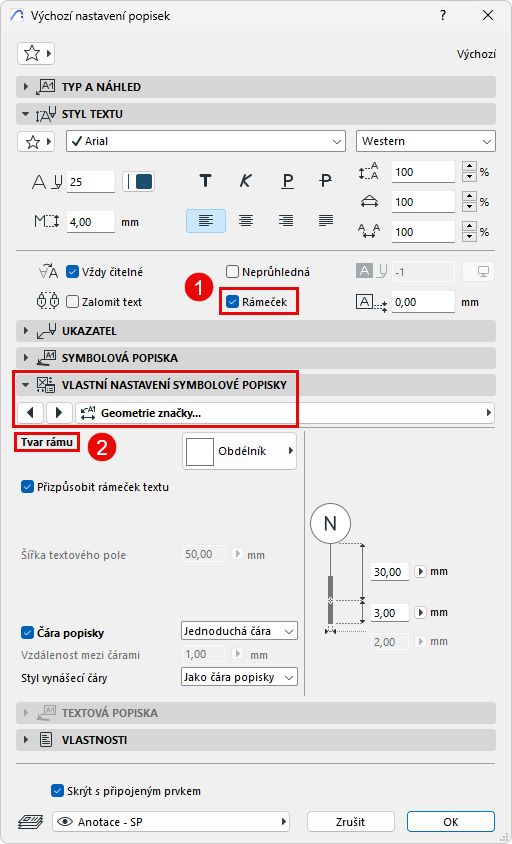
Task: Toggle bold text style
Action: [x=205, y=181]
